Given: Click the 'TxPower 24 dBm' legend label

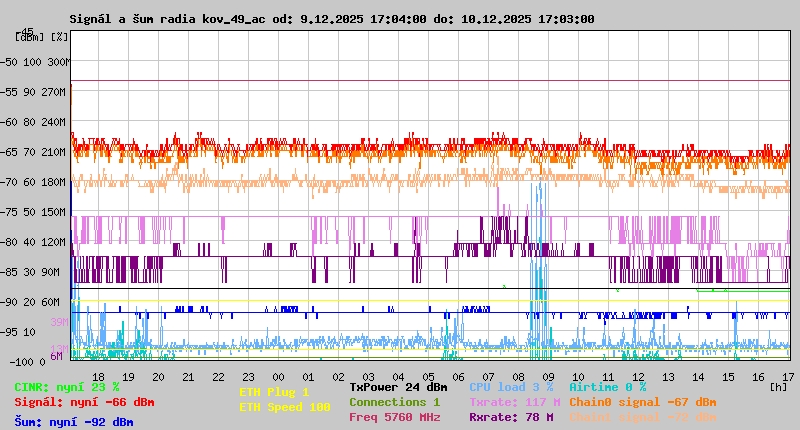Looking at the screenshot, I should pos(398,386).
